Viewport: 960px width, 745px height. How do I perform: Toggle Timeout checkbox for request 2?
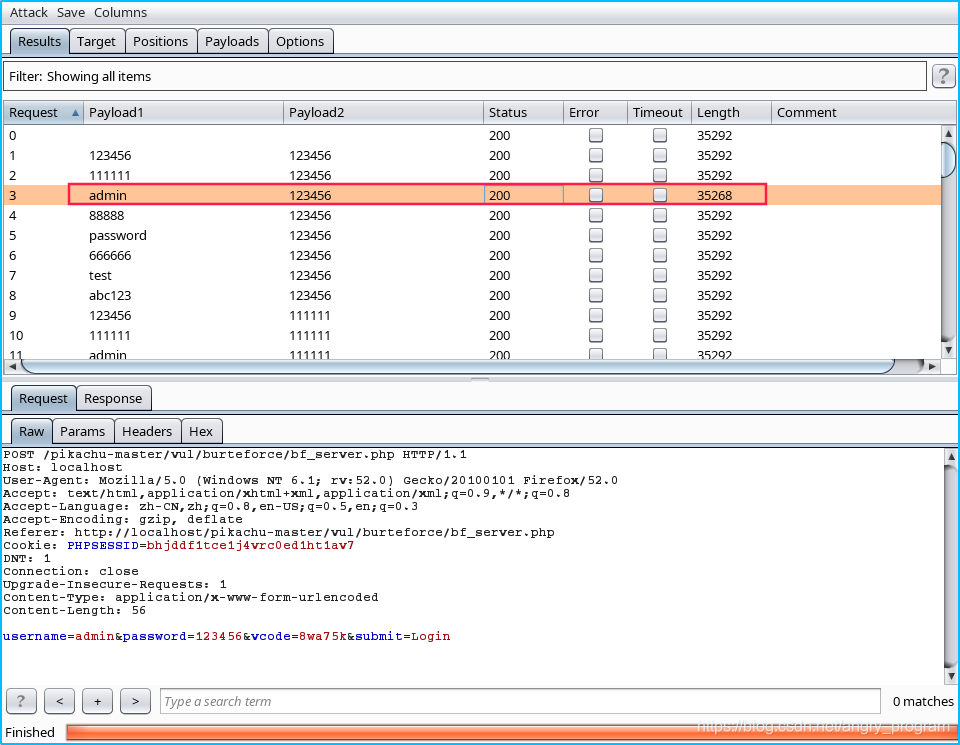click(659, 175)
